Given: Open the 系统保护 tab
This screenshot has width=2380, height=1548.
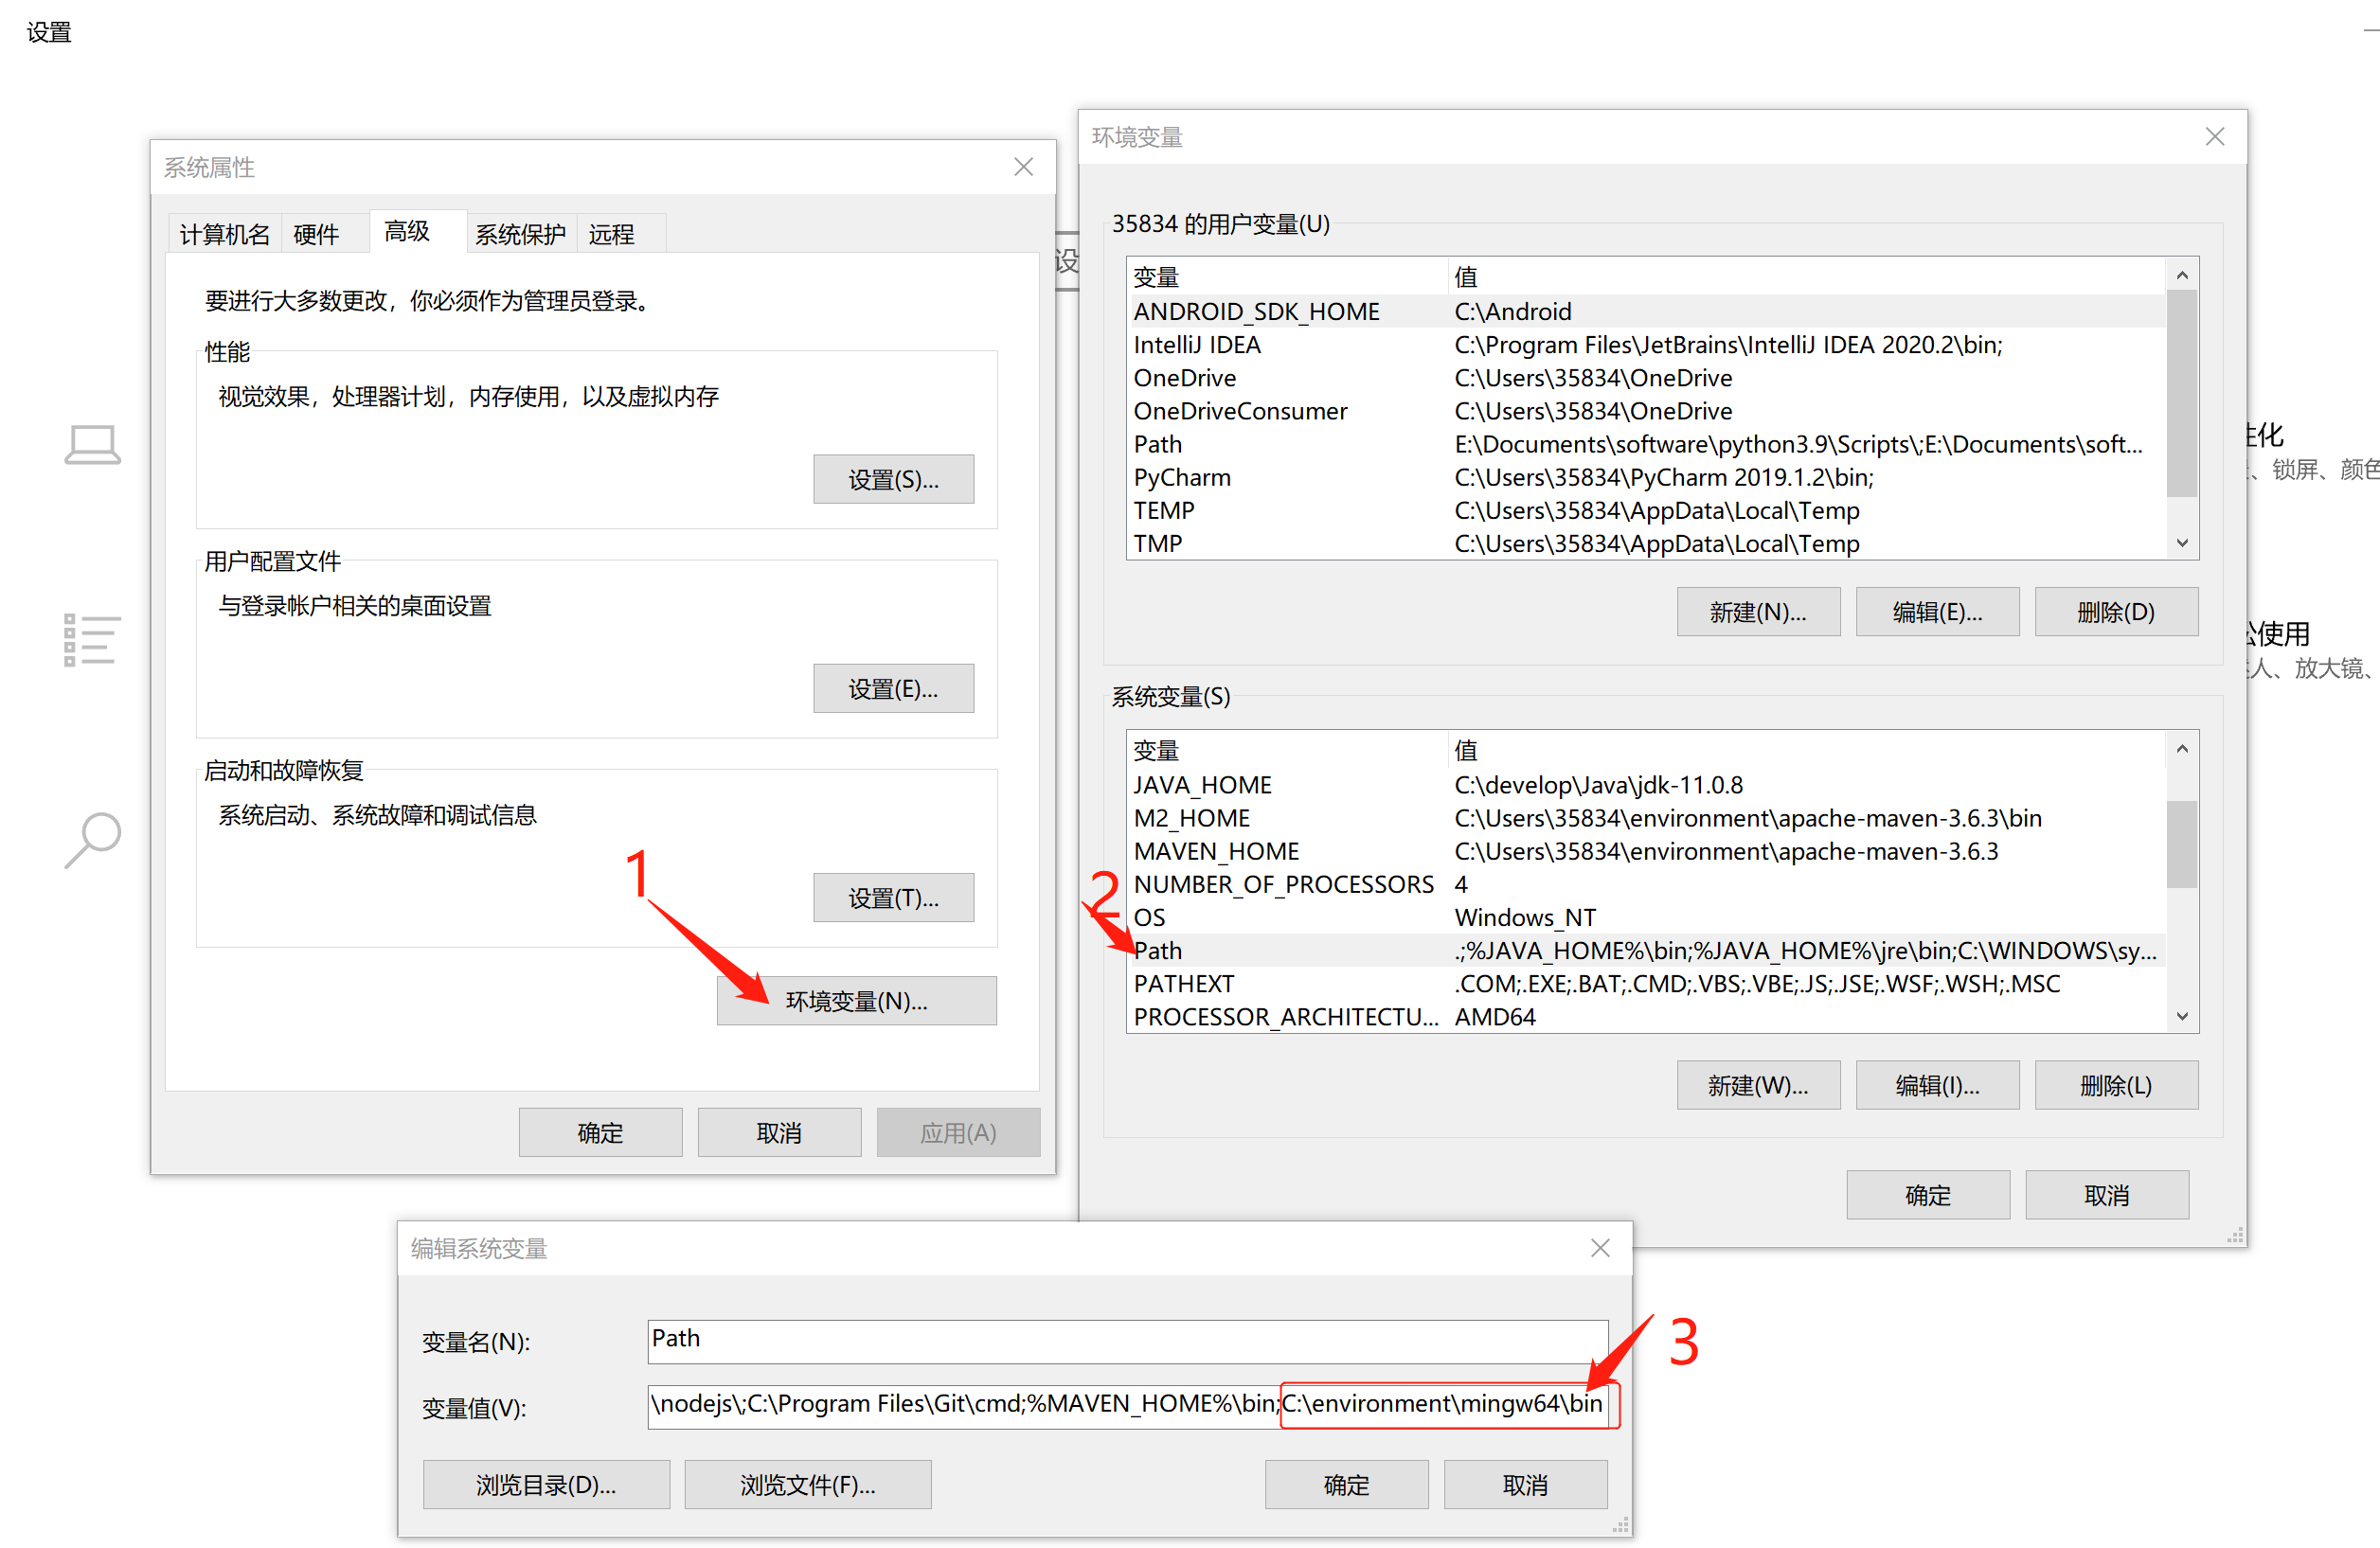Looking at the screenshot, I should 519,234.
